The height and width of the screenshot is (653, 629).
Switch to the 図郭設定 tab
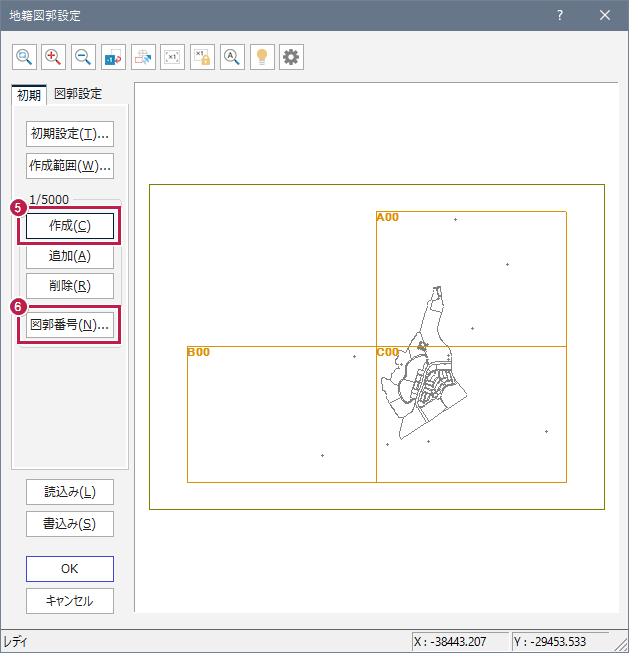coord(78,94)
